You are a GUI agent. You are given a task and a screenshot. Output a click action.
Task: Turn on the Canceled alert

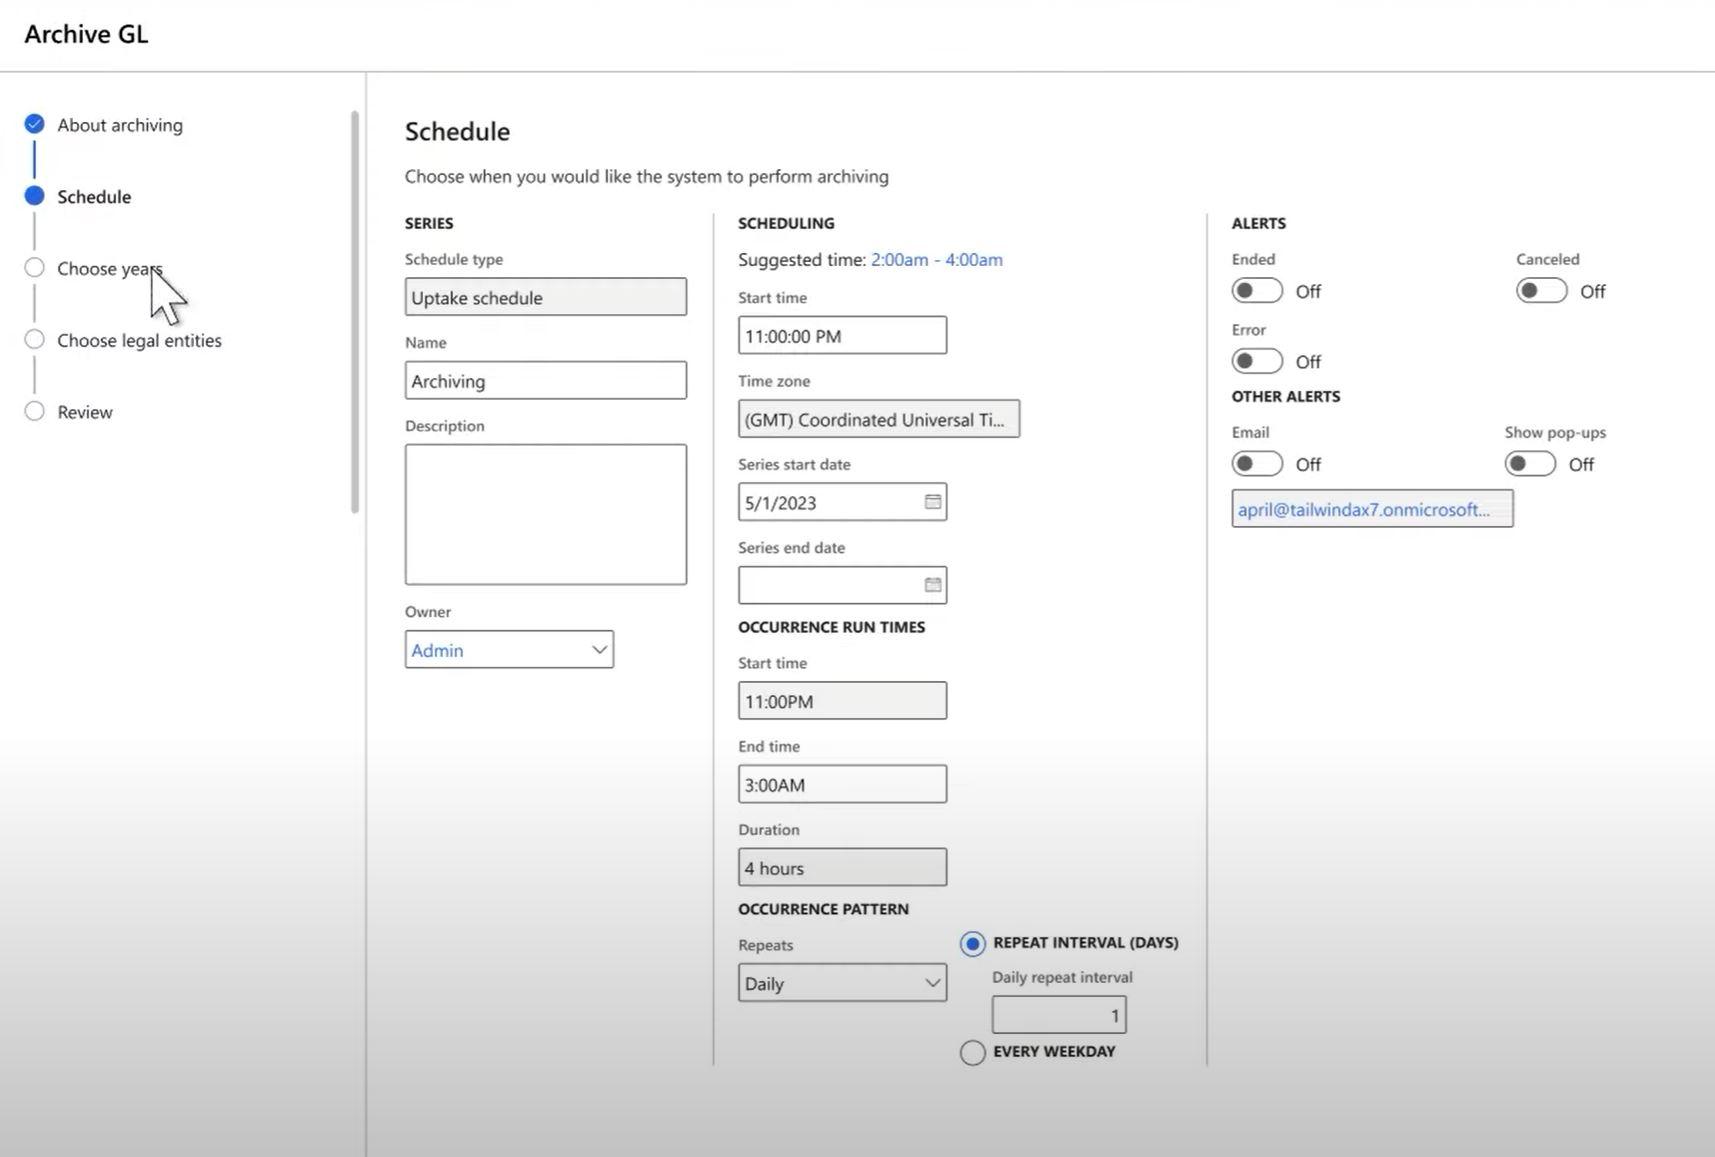point(1540,290)
